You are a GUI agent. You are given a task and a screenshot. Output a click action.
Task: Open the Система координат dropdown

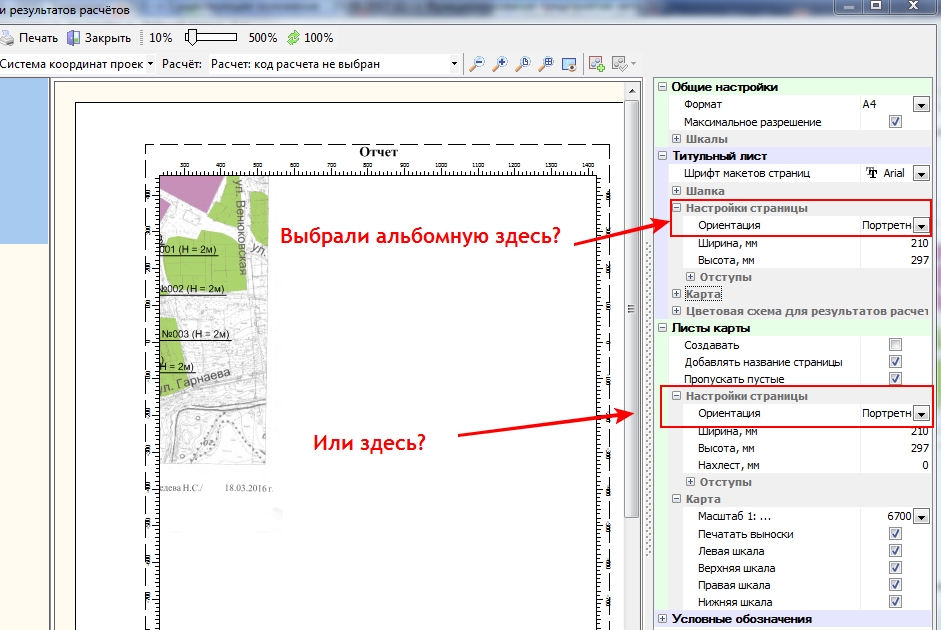(150, 64)
